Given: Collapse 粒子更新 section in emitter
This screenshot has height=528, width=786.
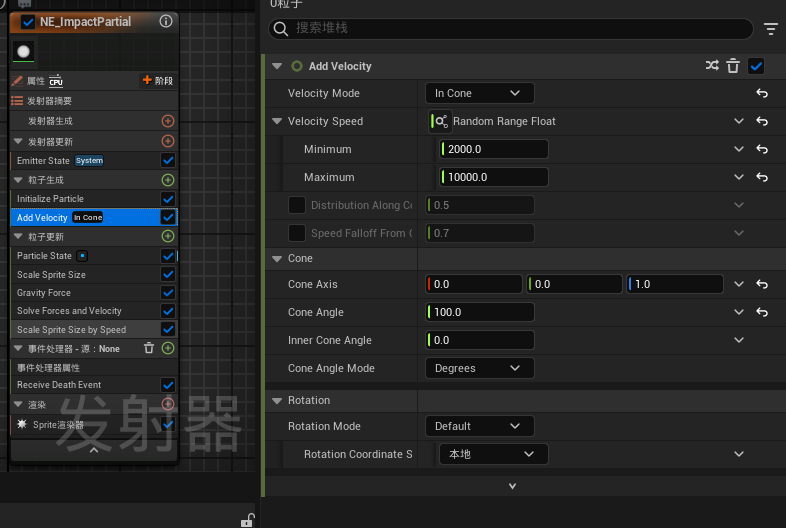Looking at the screenshot, I should click(19, 236).
